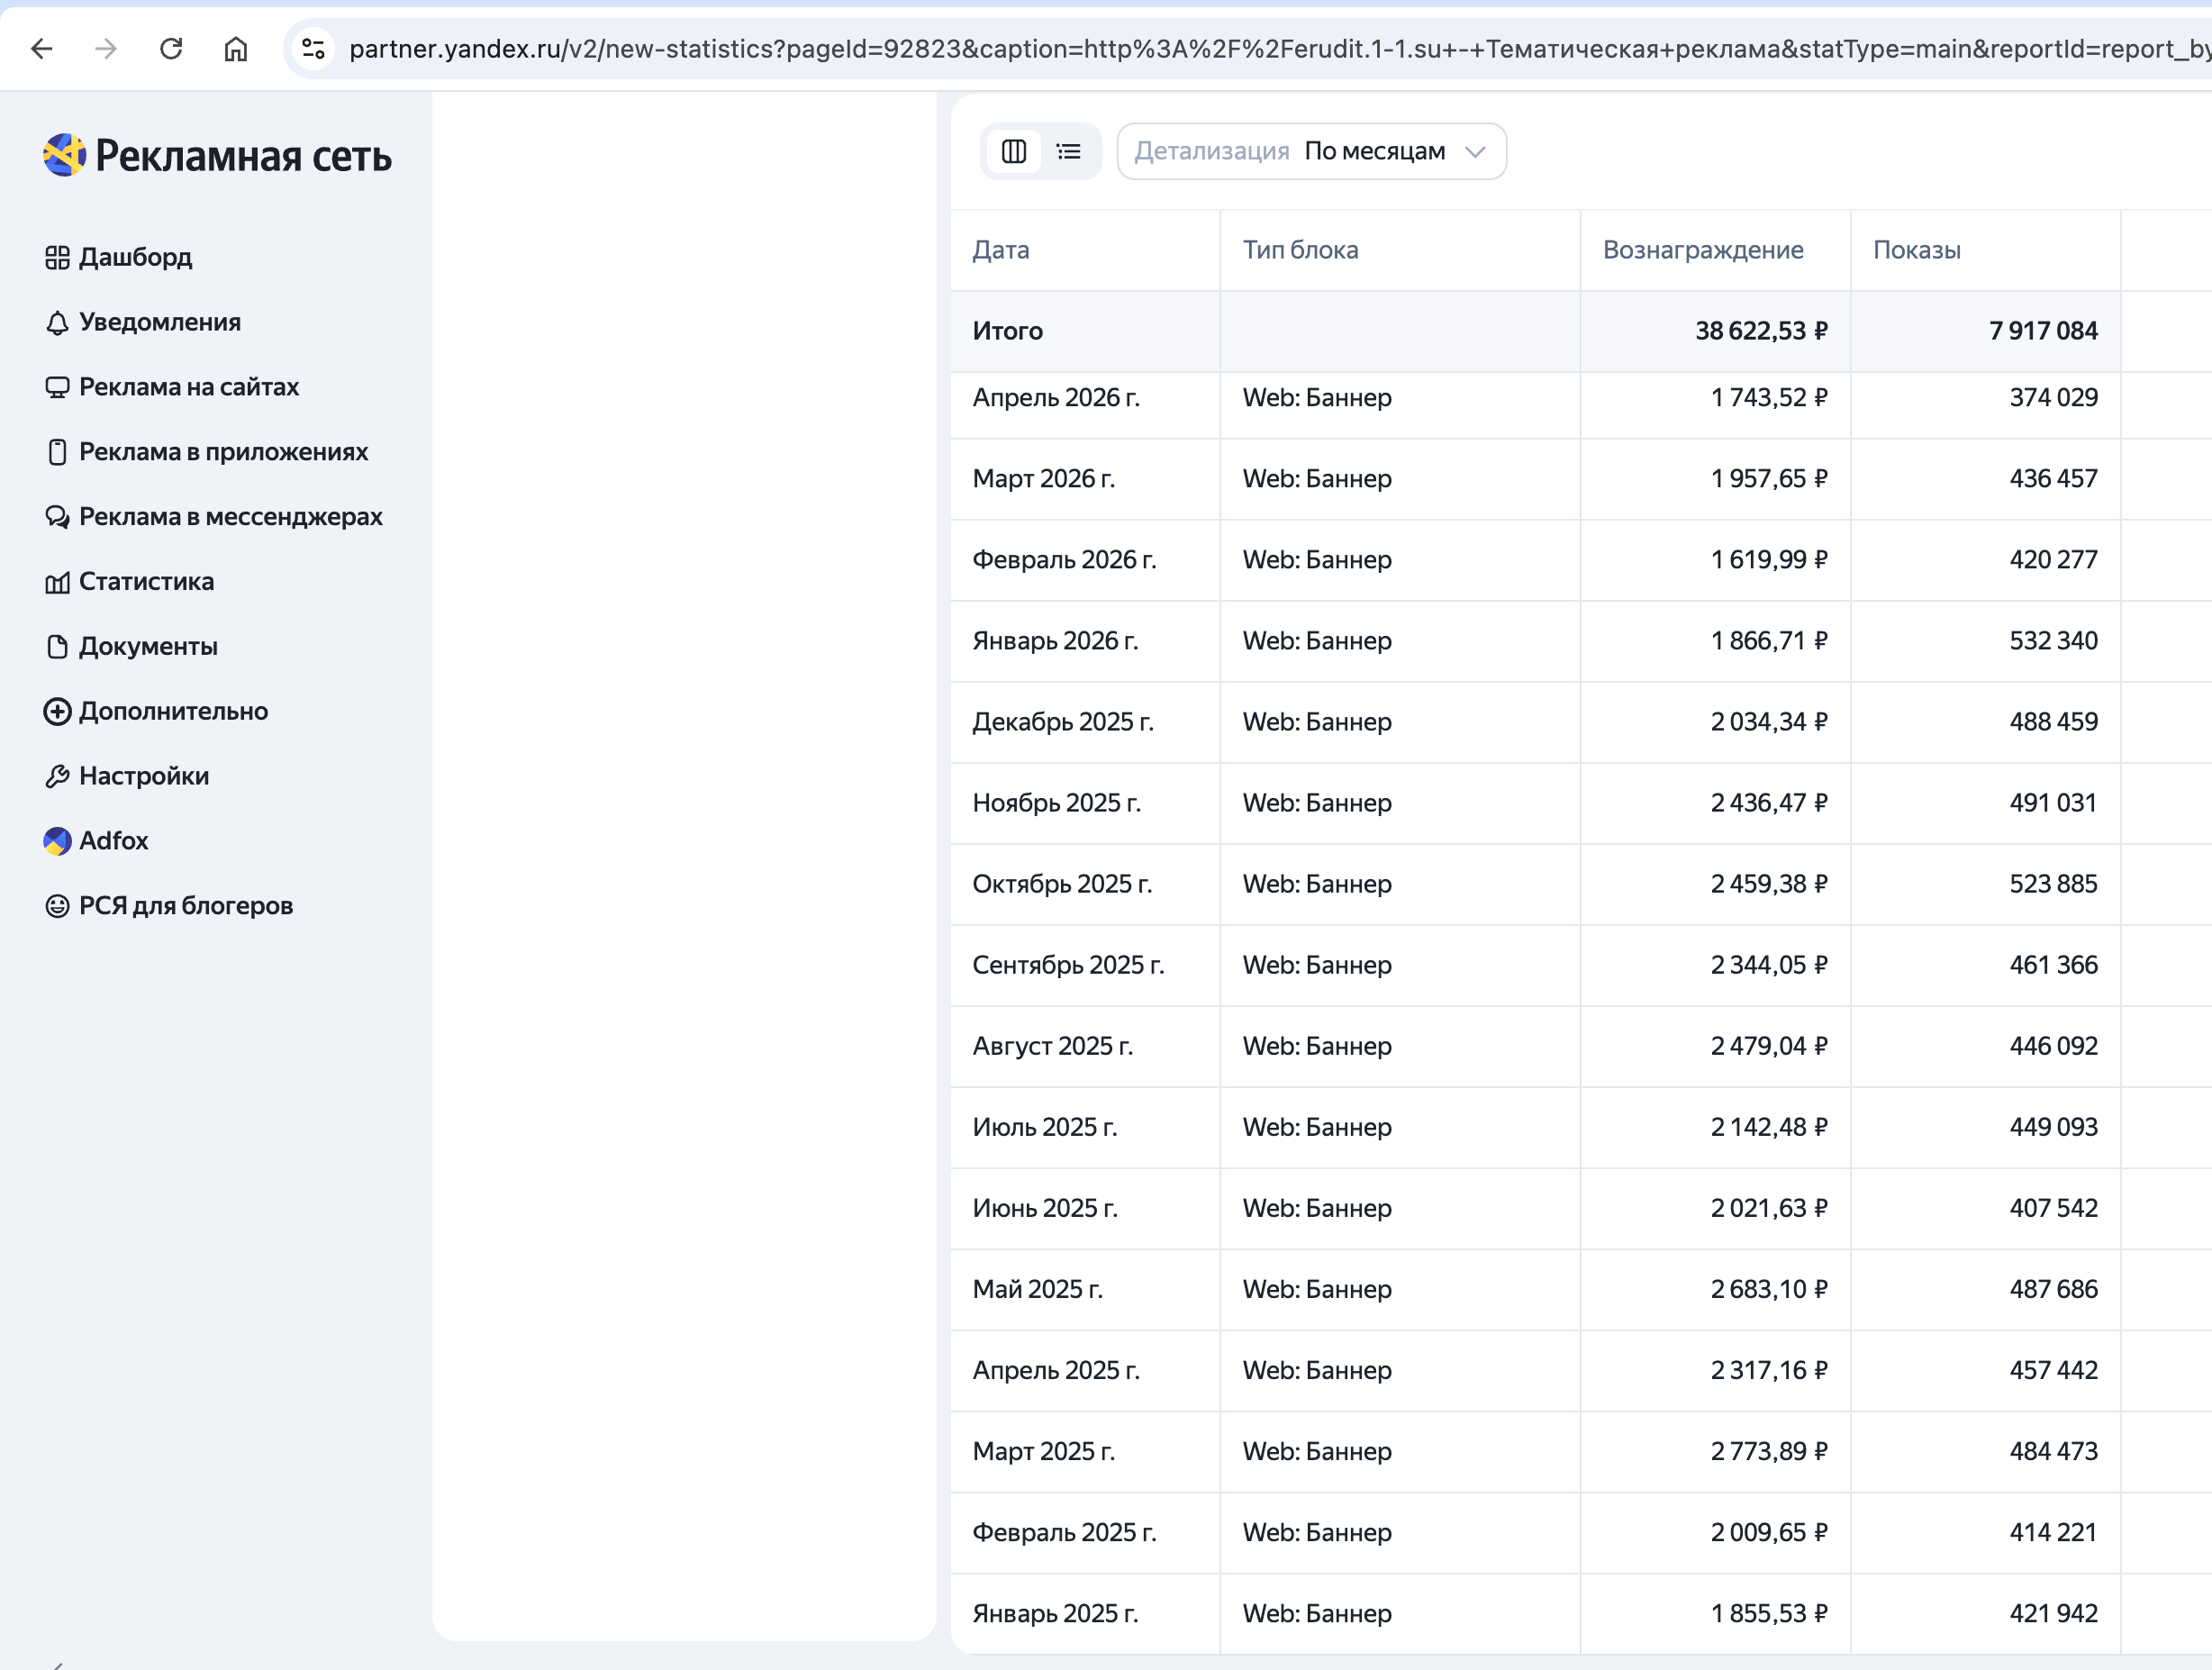This screenshot has width=2212, height=1670.
Task: Open Настройки page
Action: [144, 776]
